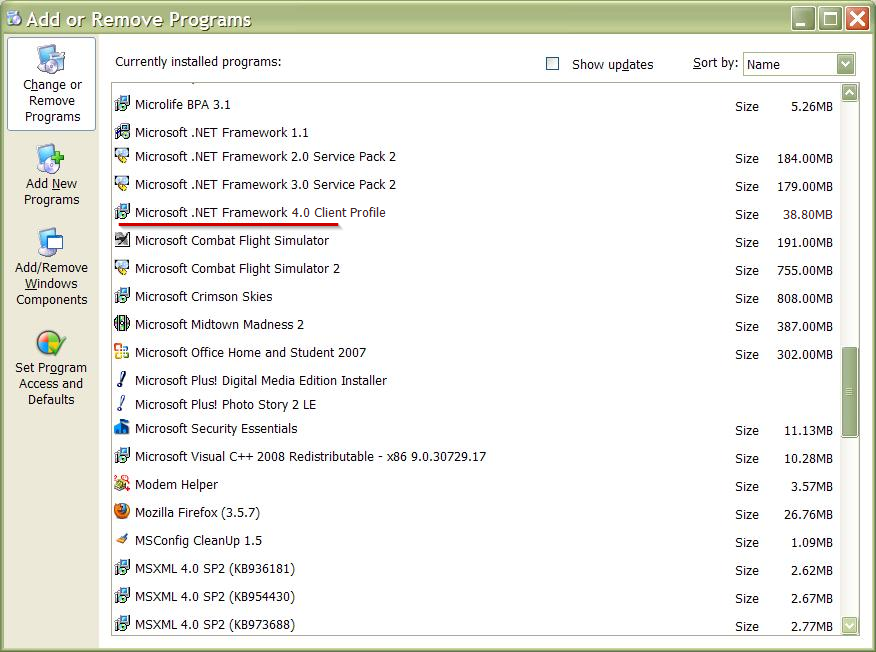Click the Mozilla Firefox program icon
This screenshot has height=652, width=876.
(x=122, y=512)
